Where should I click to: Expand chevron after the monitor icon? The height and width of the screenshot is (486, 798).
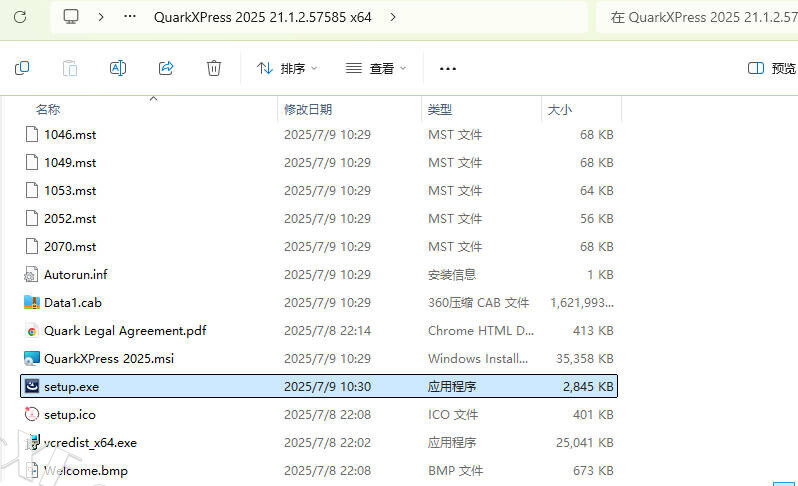pyautogui.click(x=101, y=17)
